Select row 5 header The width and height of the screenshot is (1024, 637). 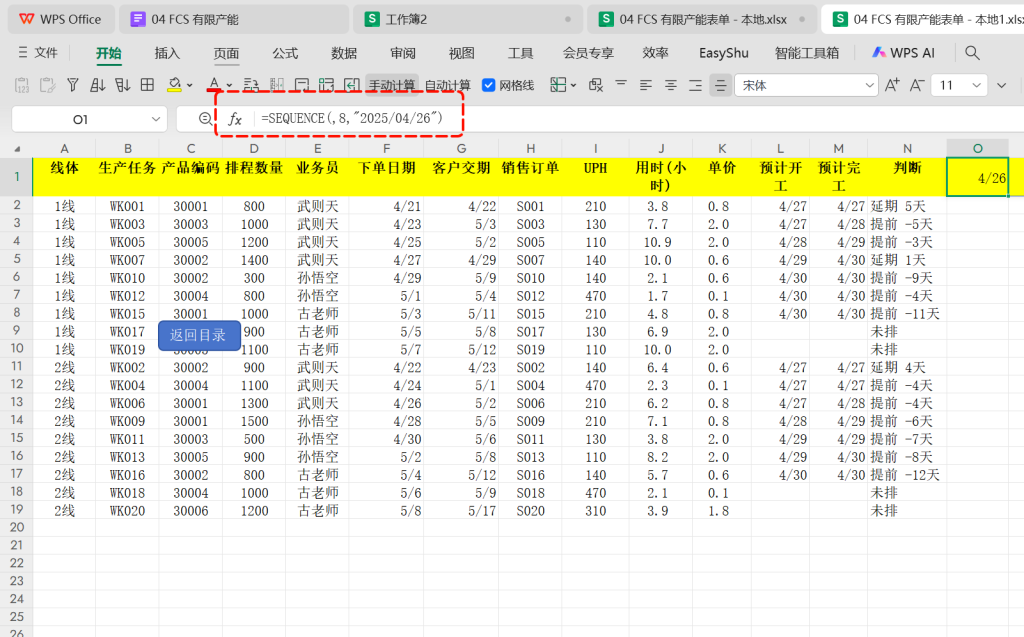(x=16, y=259)
